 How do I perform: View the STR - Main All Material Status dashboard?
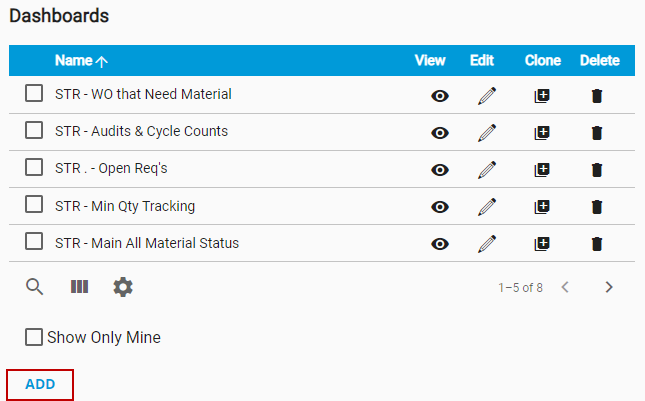[440, 243]
